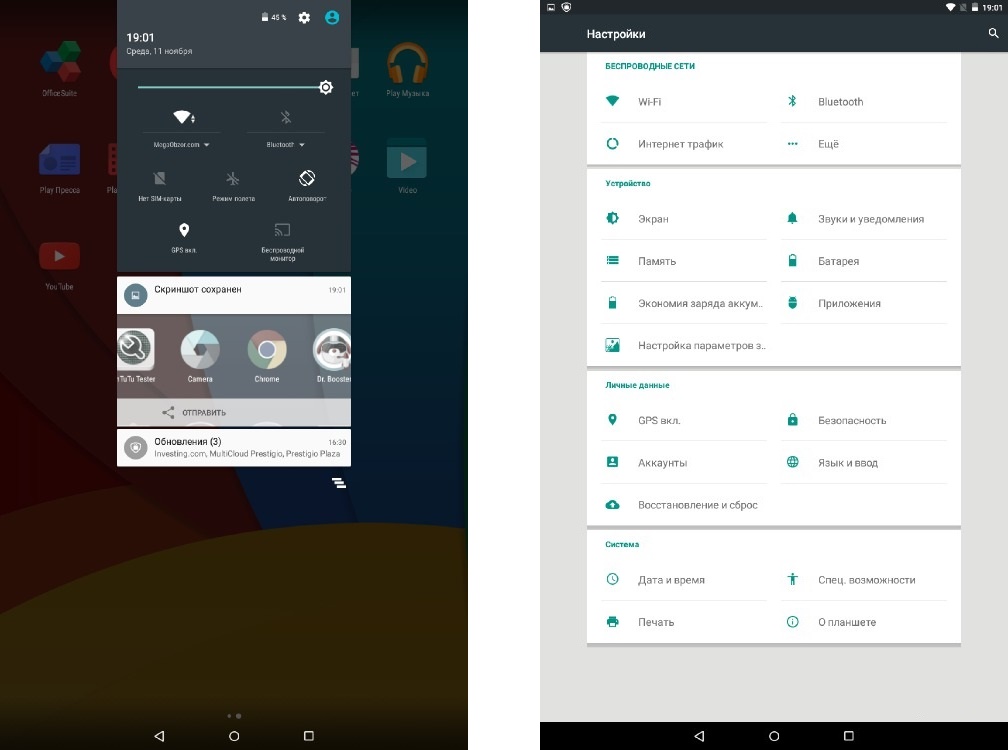The height and width of the screenshot is (750, 1008).
Task: Tap Back button on left screen navigation bar
Action: [159, 736]
